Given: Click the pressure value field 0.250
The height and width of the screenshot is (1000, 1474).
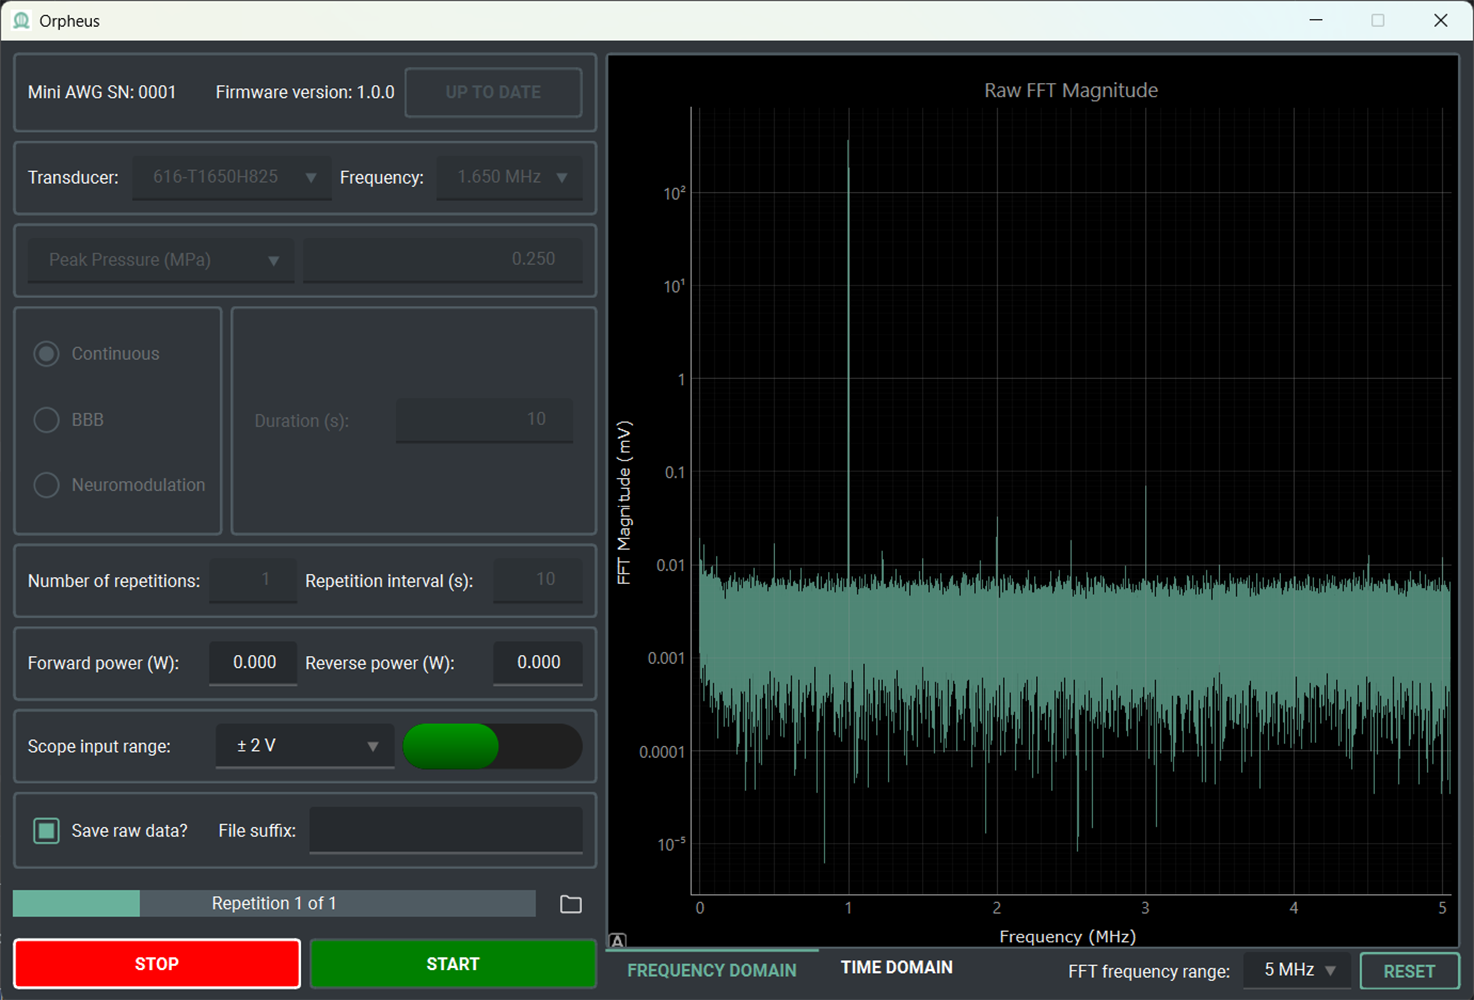Looking at the screenshot, I should pos(443,260).
